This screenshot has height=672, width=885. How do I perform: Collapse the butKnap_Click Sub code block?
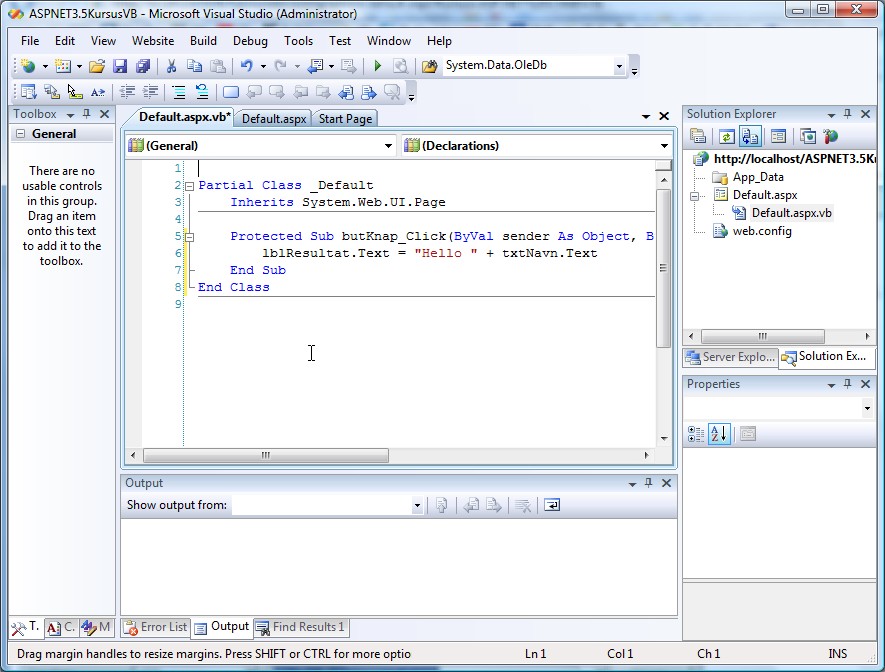[x=190, y=237]
